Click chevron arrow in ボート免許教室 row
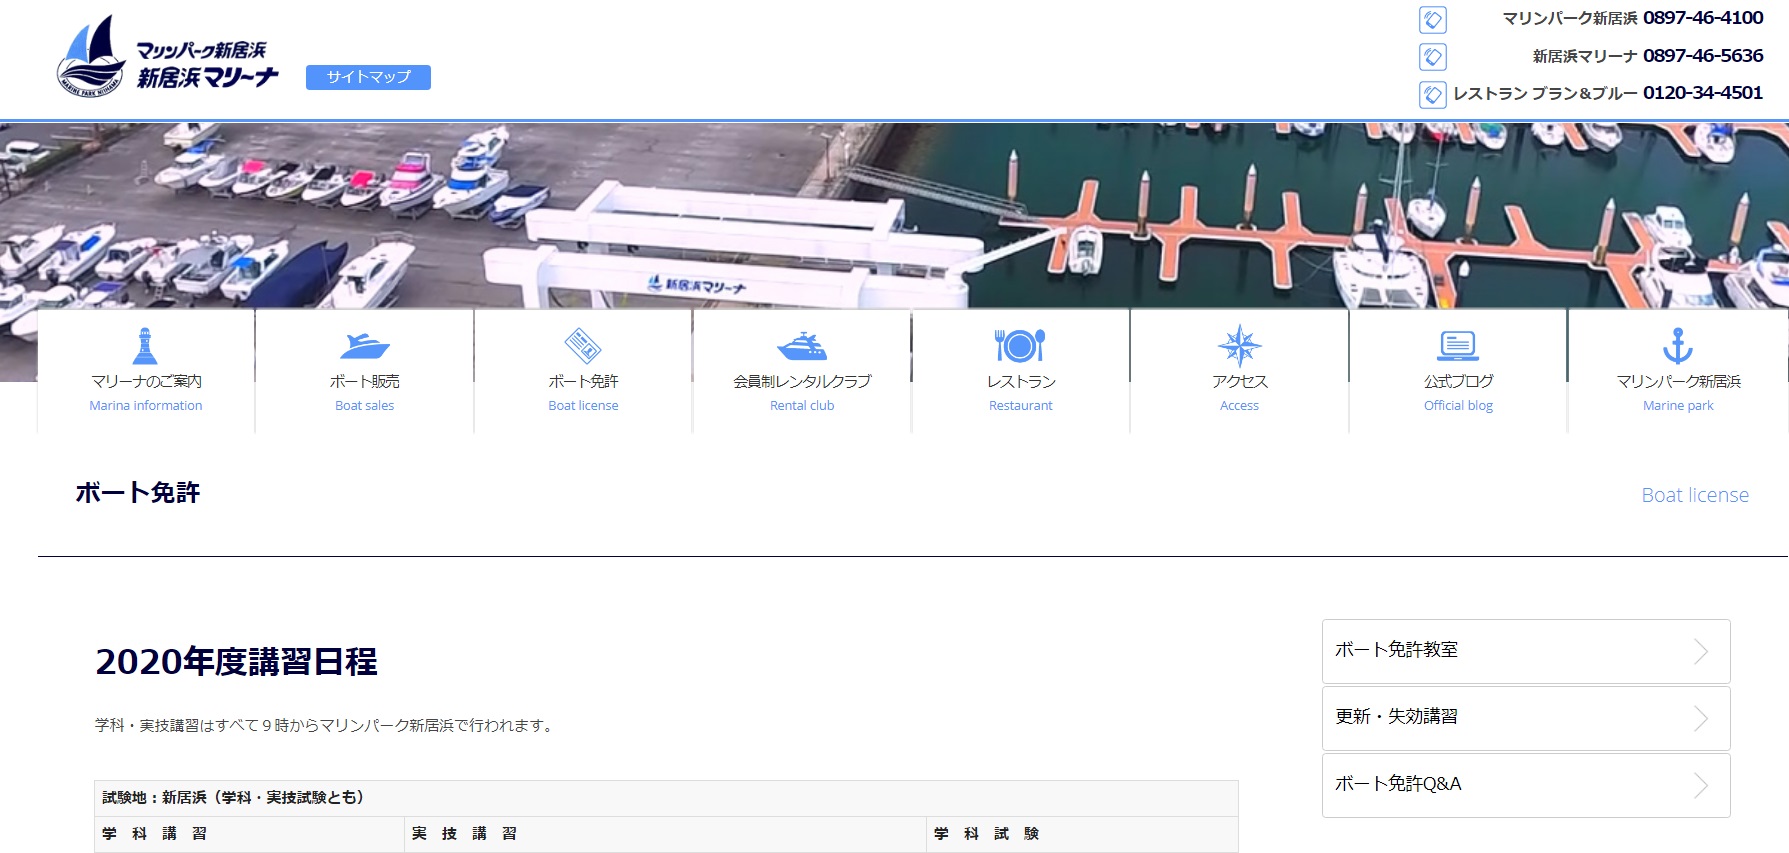The width and height of the screenshot is (1789, 853). (x=1700, y=652)
